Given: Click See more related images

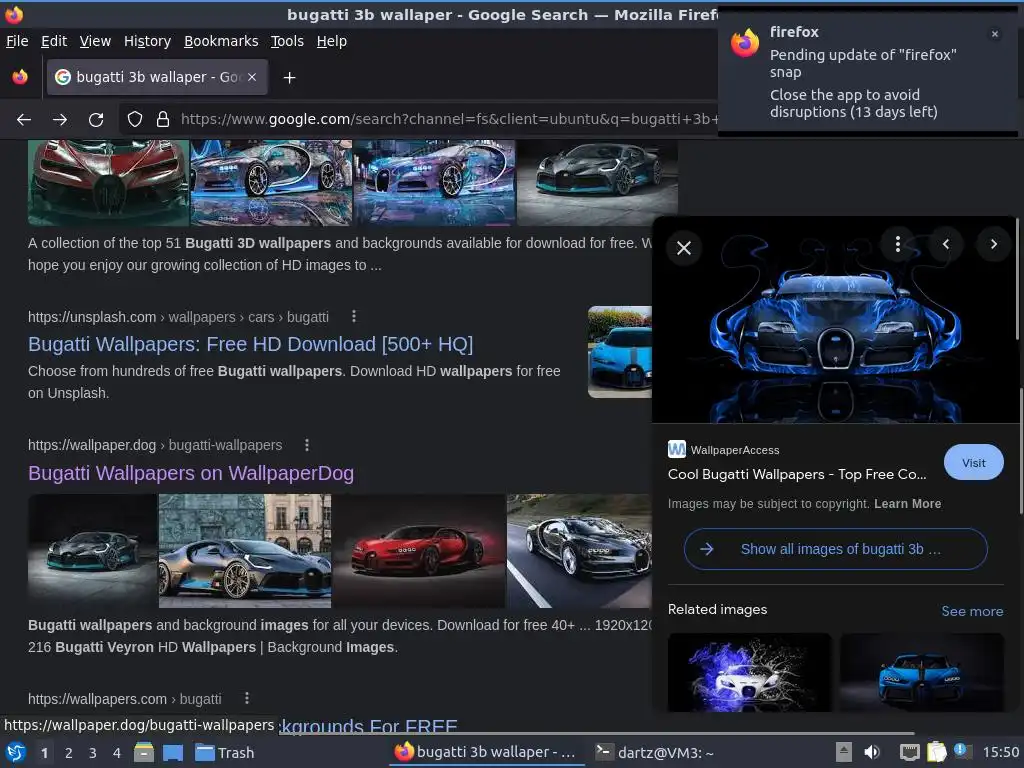Looking at the screenshot, I should coord(972,611).
